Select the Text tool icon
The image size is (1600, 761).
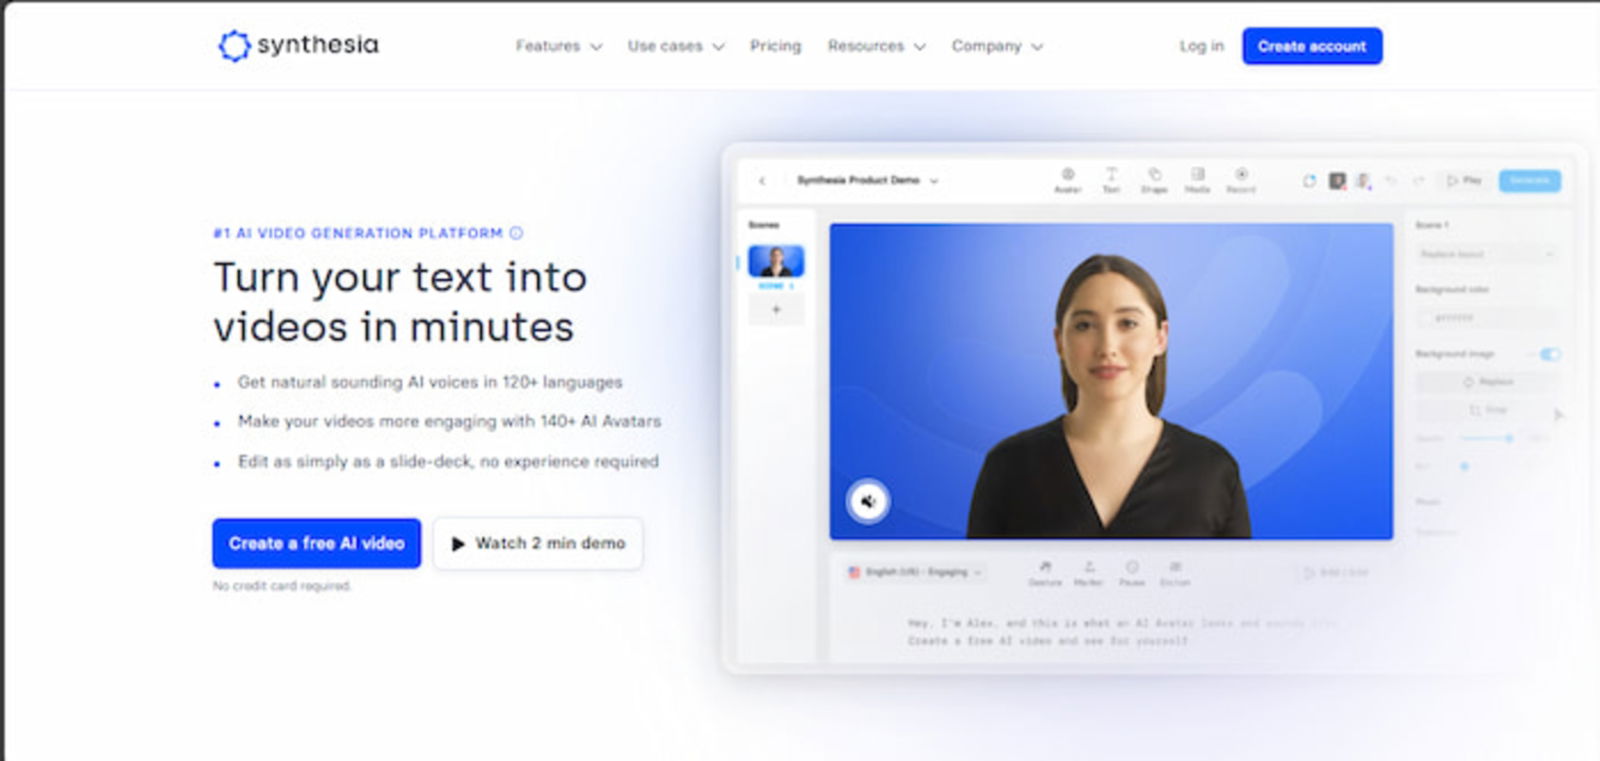pyautogui.click(x=1111, y=180)
